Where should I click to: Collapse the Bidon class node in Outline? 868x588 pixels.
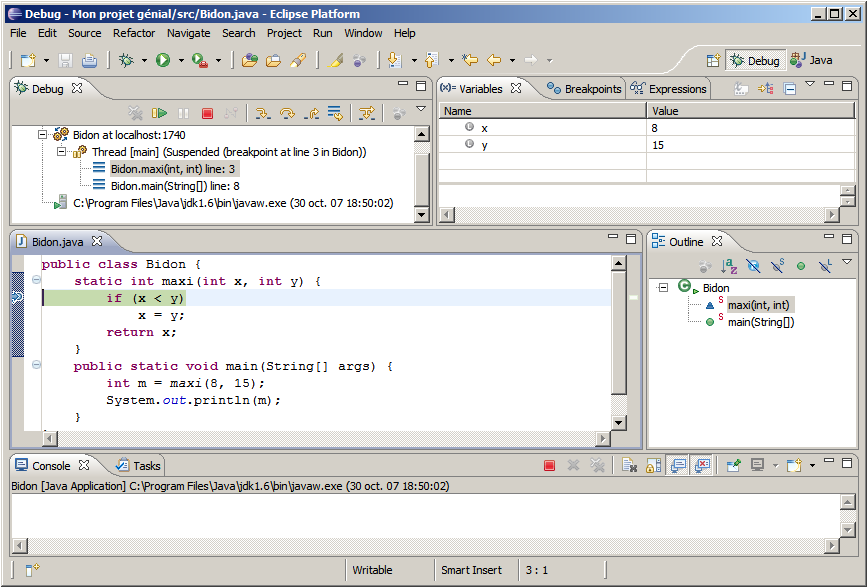pos(662,288)
